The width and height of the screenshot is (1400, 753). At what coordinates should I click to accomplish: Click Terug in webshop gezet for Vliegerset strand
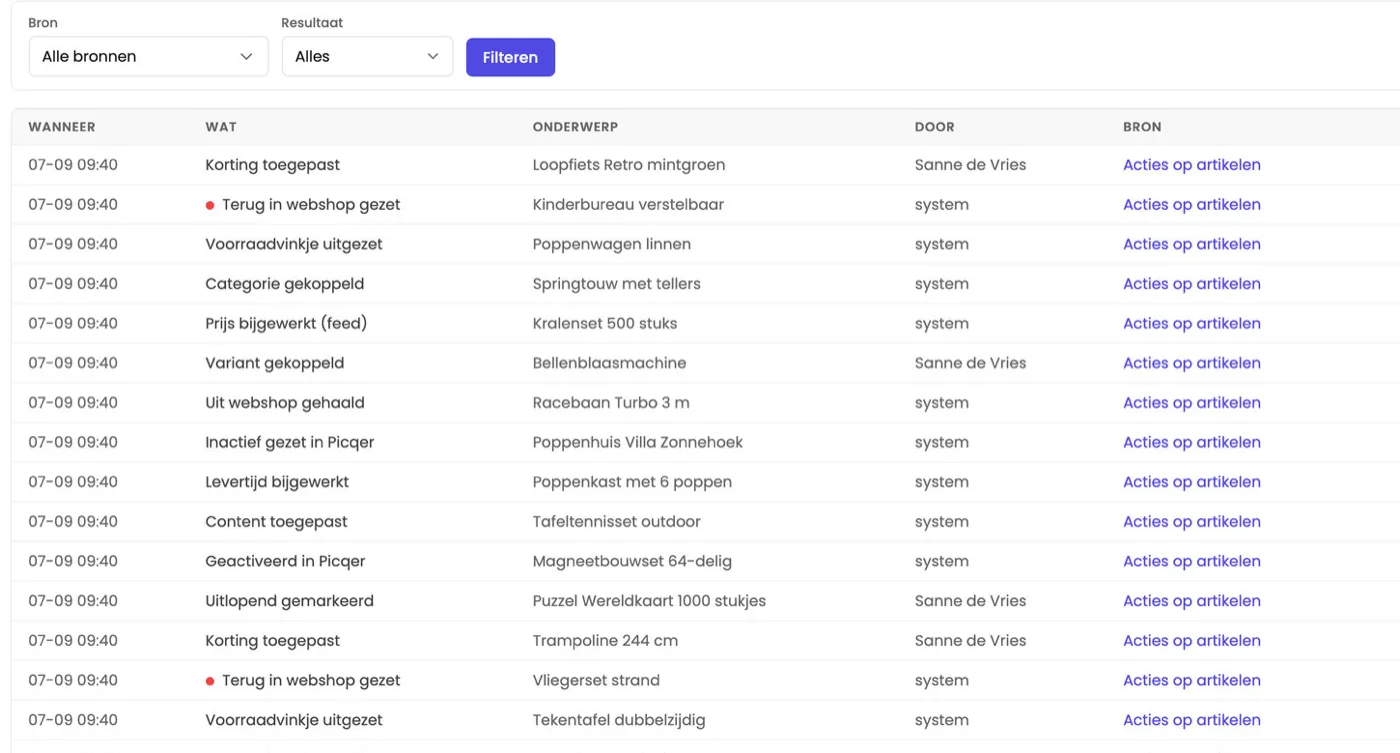(x=311, y=680)
